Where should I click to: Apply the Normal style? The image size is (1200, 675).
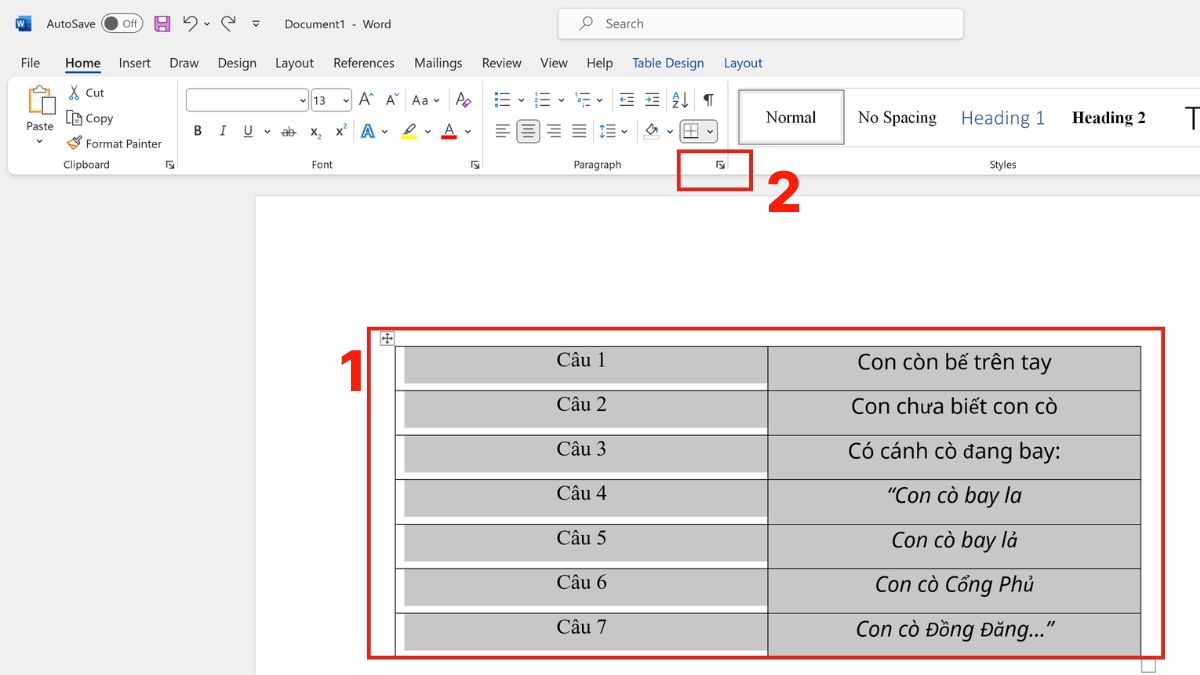click(x=791, y=117)
